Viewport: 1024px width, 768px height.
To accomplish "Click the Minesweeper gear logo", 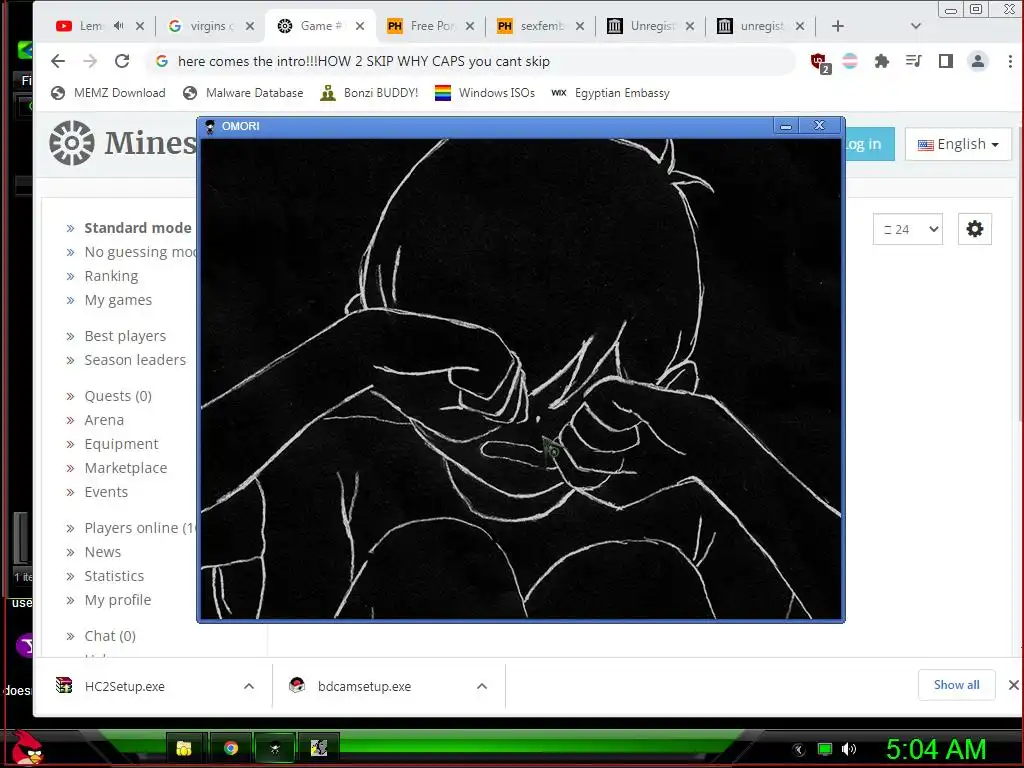I will (x=72, y=143).
